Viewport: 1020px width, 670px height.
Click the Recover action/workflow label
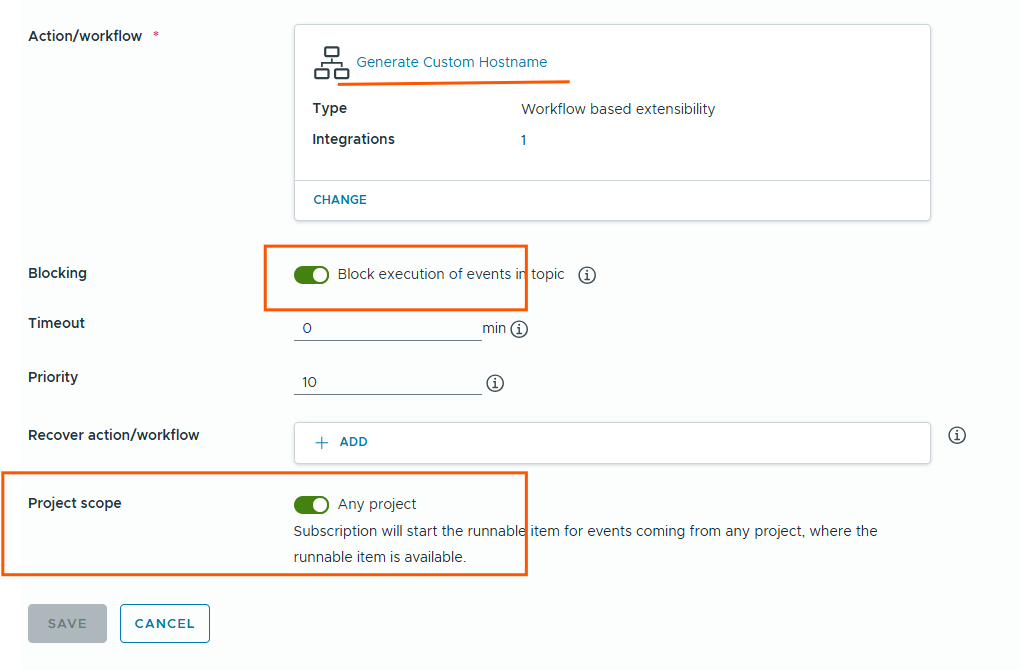coord(114,435)
